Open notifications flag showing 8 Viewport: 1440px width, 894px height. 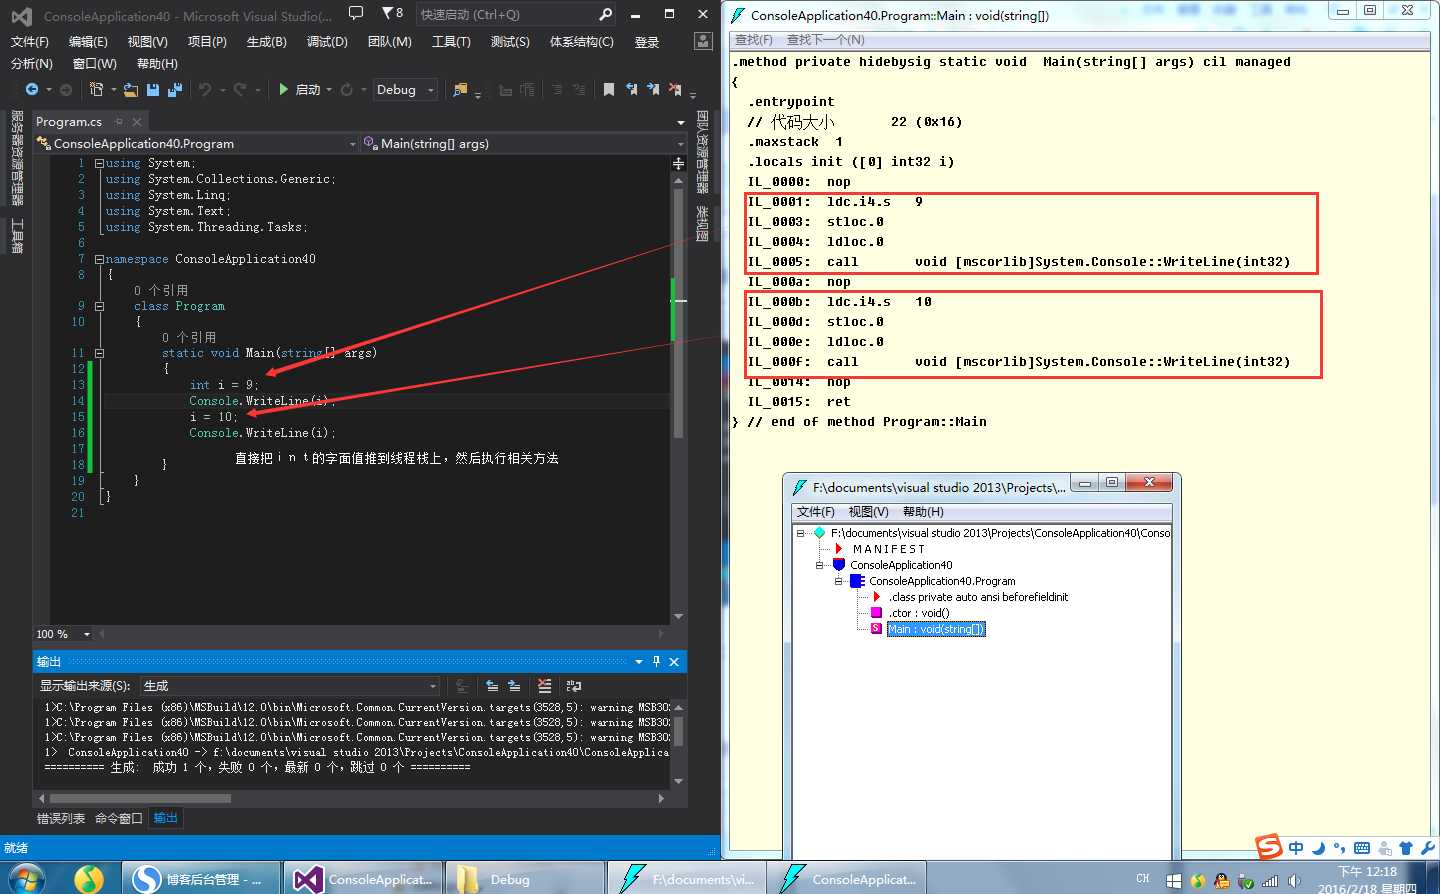click(x=393, y=14)
